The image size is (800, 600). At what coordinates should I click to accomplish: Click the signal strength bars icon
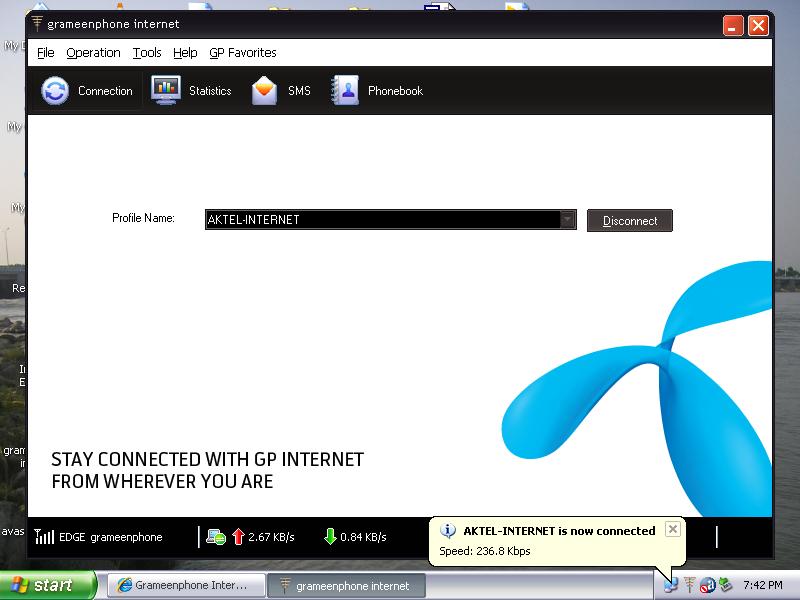(x=44, y=537)
